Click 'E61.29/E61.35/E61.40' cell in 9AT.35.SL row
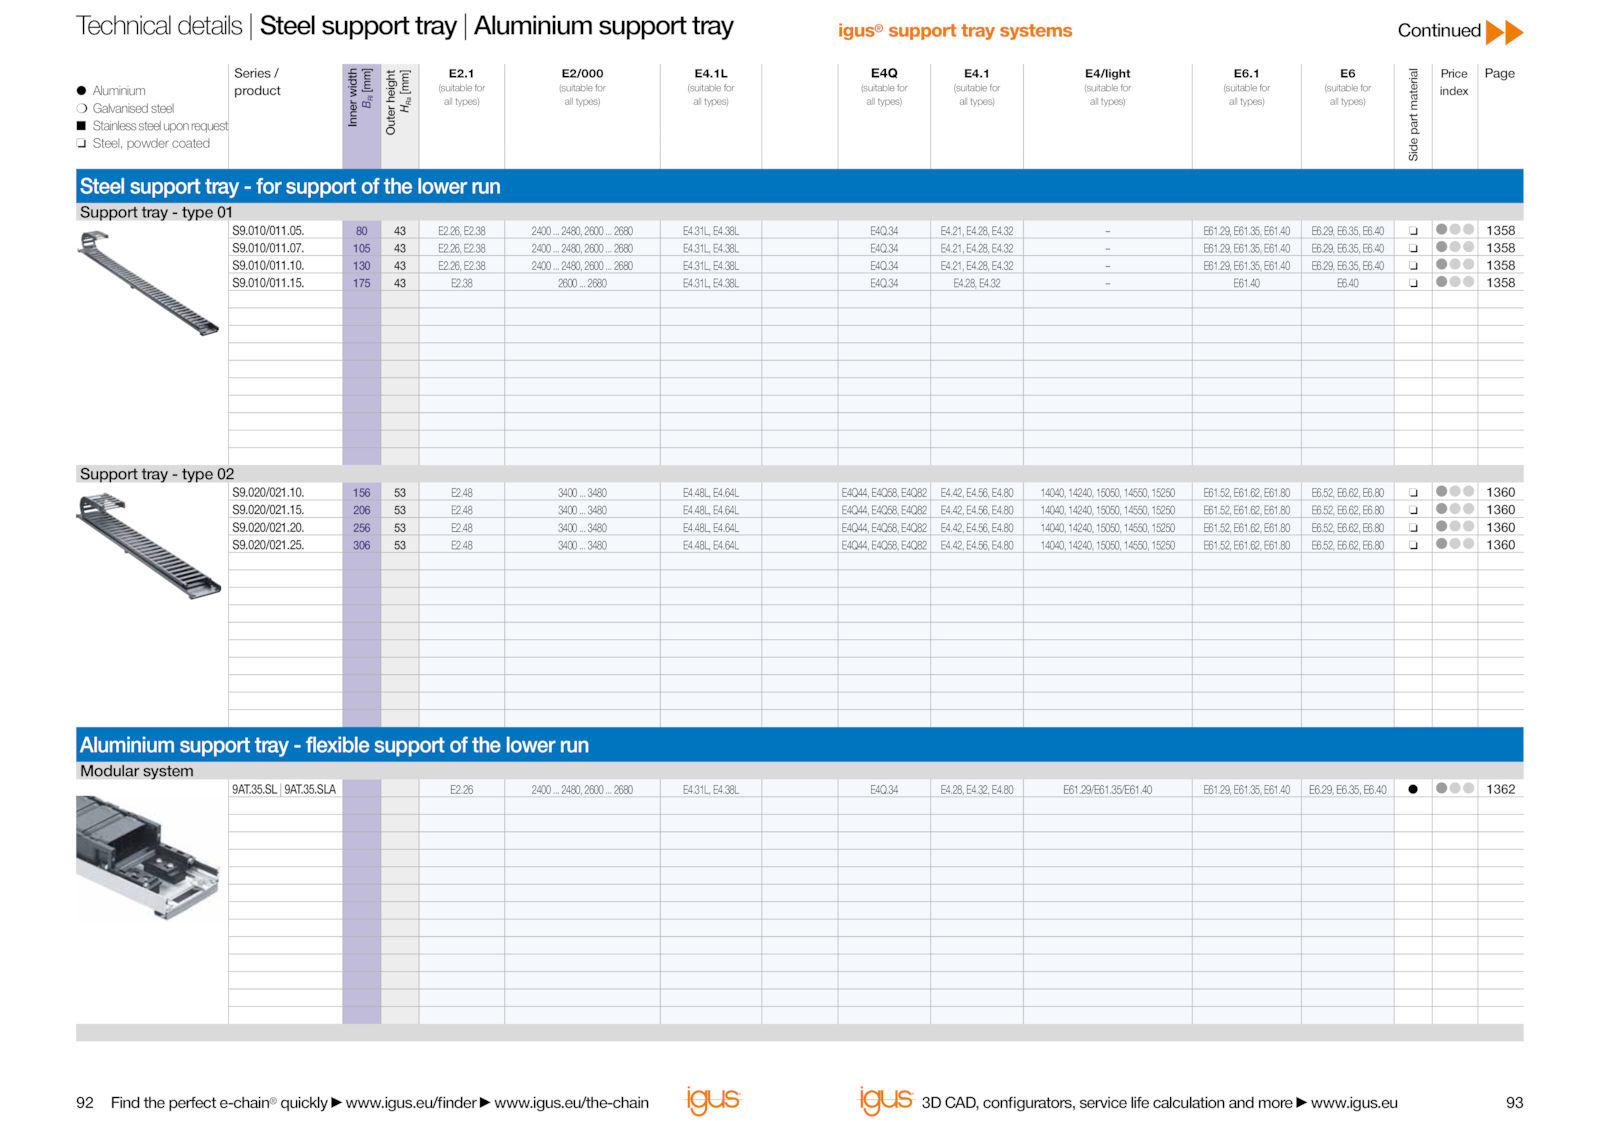Image resolution: width=1600 pixels, height=1131 pixels. (1108, 790)
